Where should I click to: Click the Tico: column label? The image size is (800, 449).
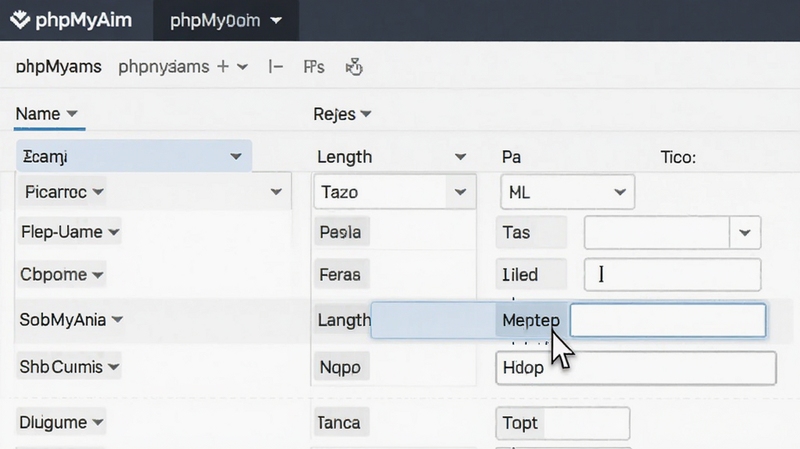click(678, 157)
